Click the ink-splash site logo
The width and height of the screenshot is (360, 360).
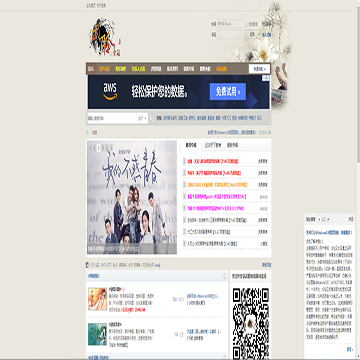(x=105, y=37)
